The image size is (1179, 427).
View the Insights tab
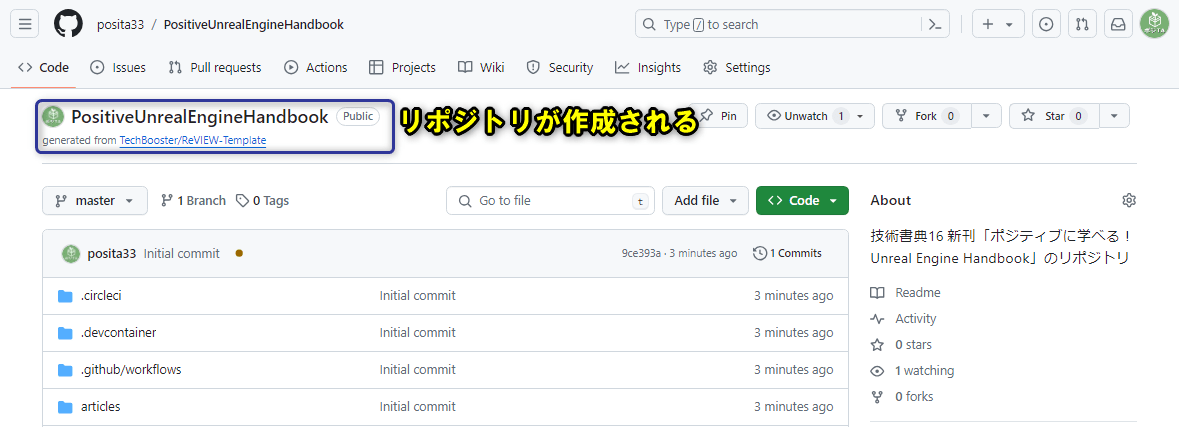pos(648,68)
